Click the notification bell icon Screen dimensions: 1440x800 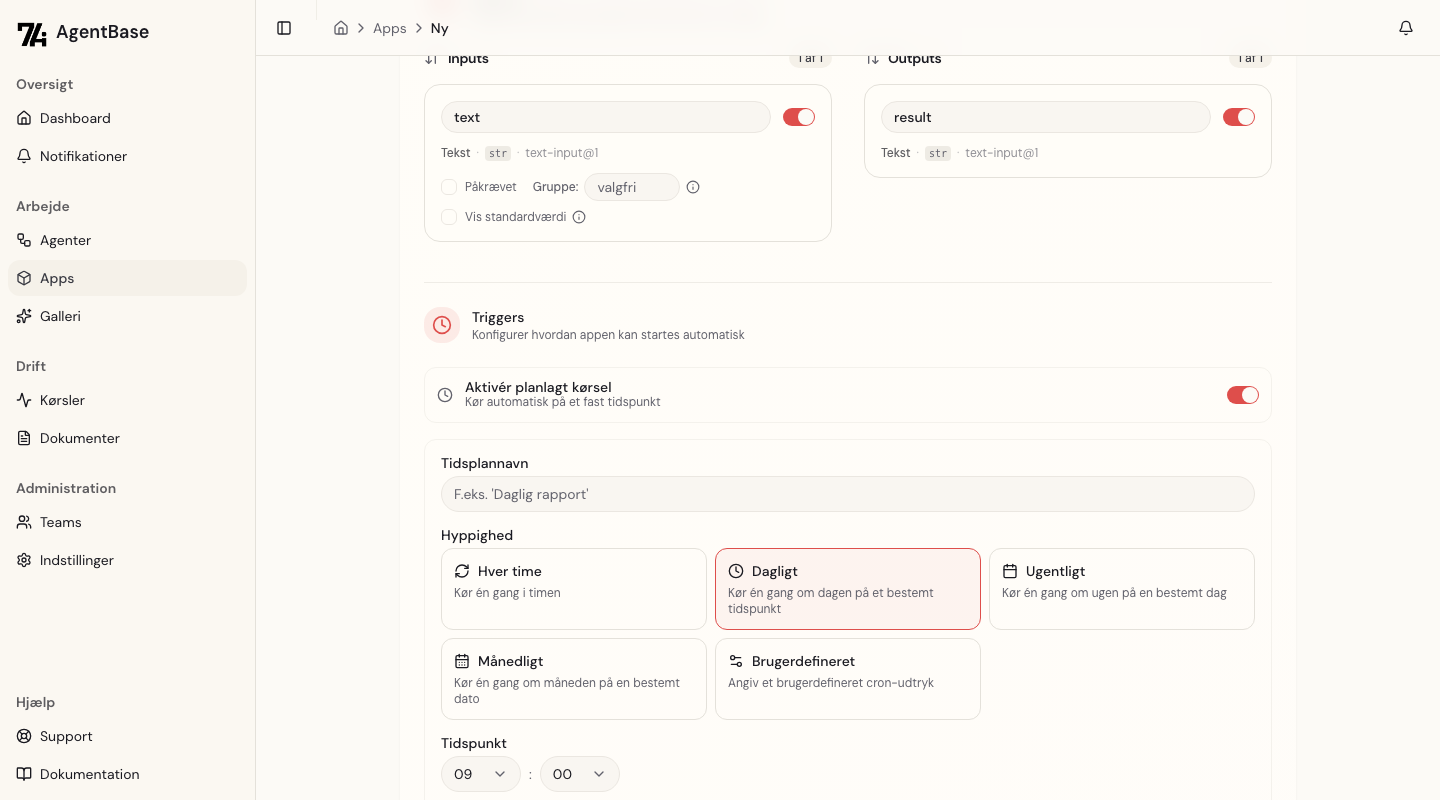[1405, 28]
